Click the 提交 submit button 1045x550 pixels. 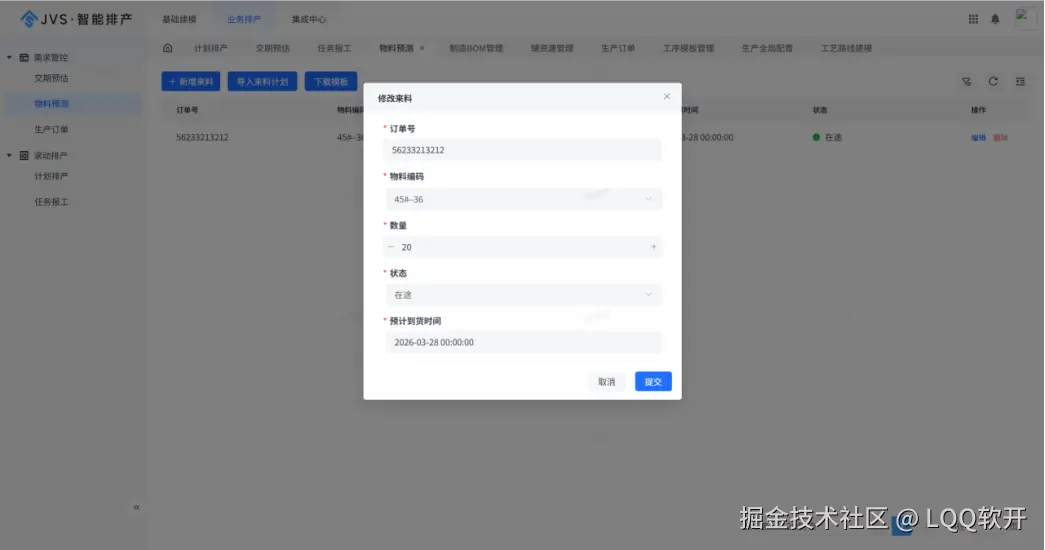click(653, 381)
